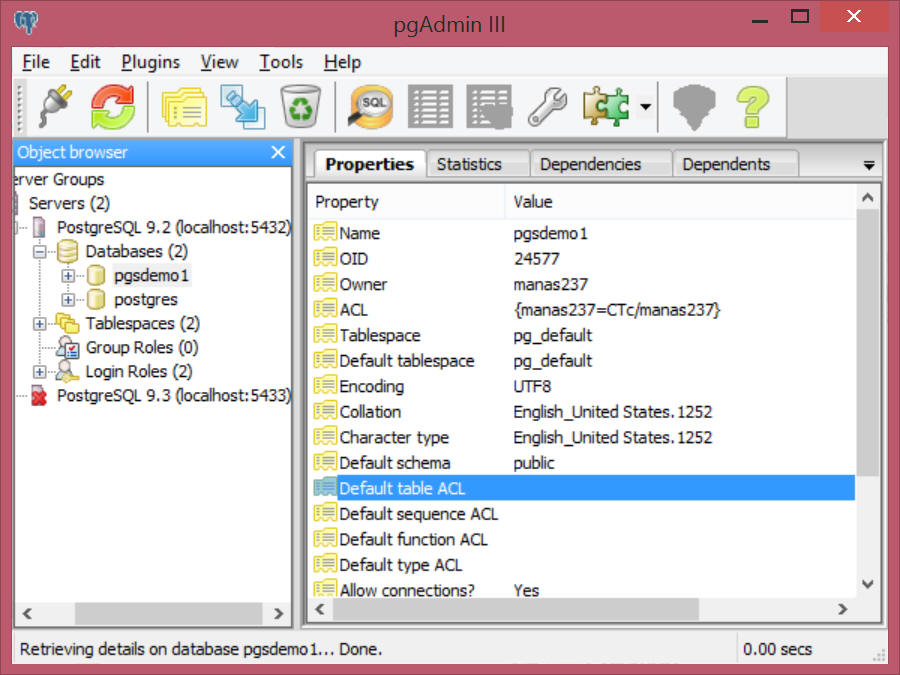Click the properties scroll down arrow
900x675 pixels.
(x=868, y=584)
